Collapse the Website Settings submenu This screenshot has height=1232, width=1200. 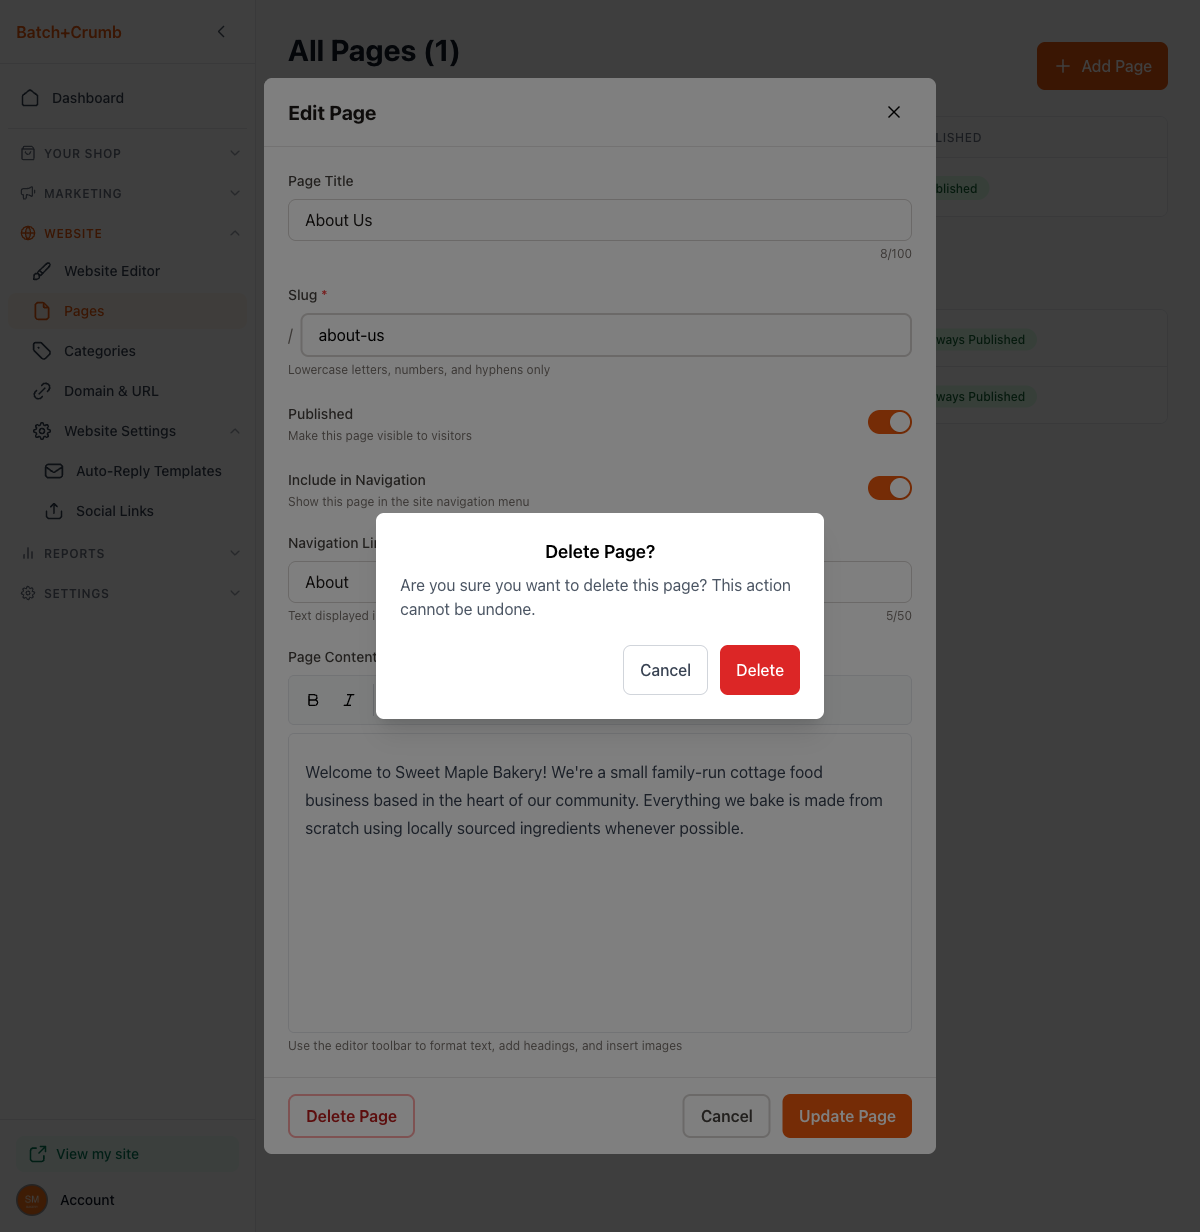[235, 431]
